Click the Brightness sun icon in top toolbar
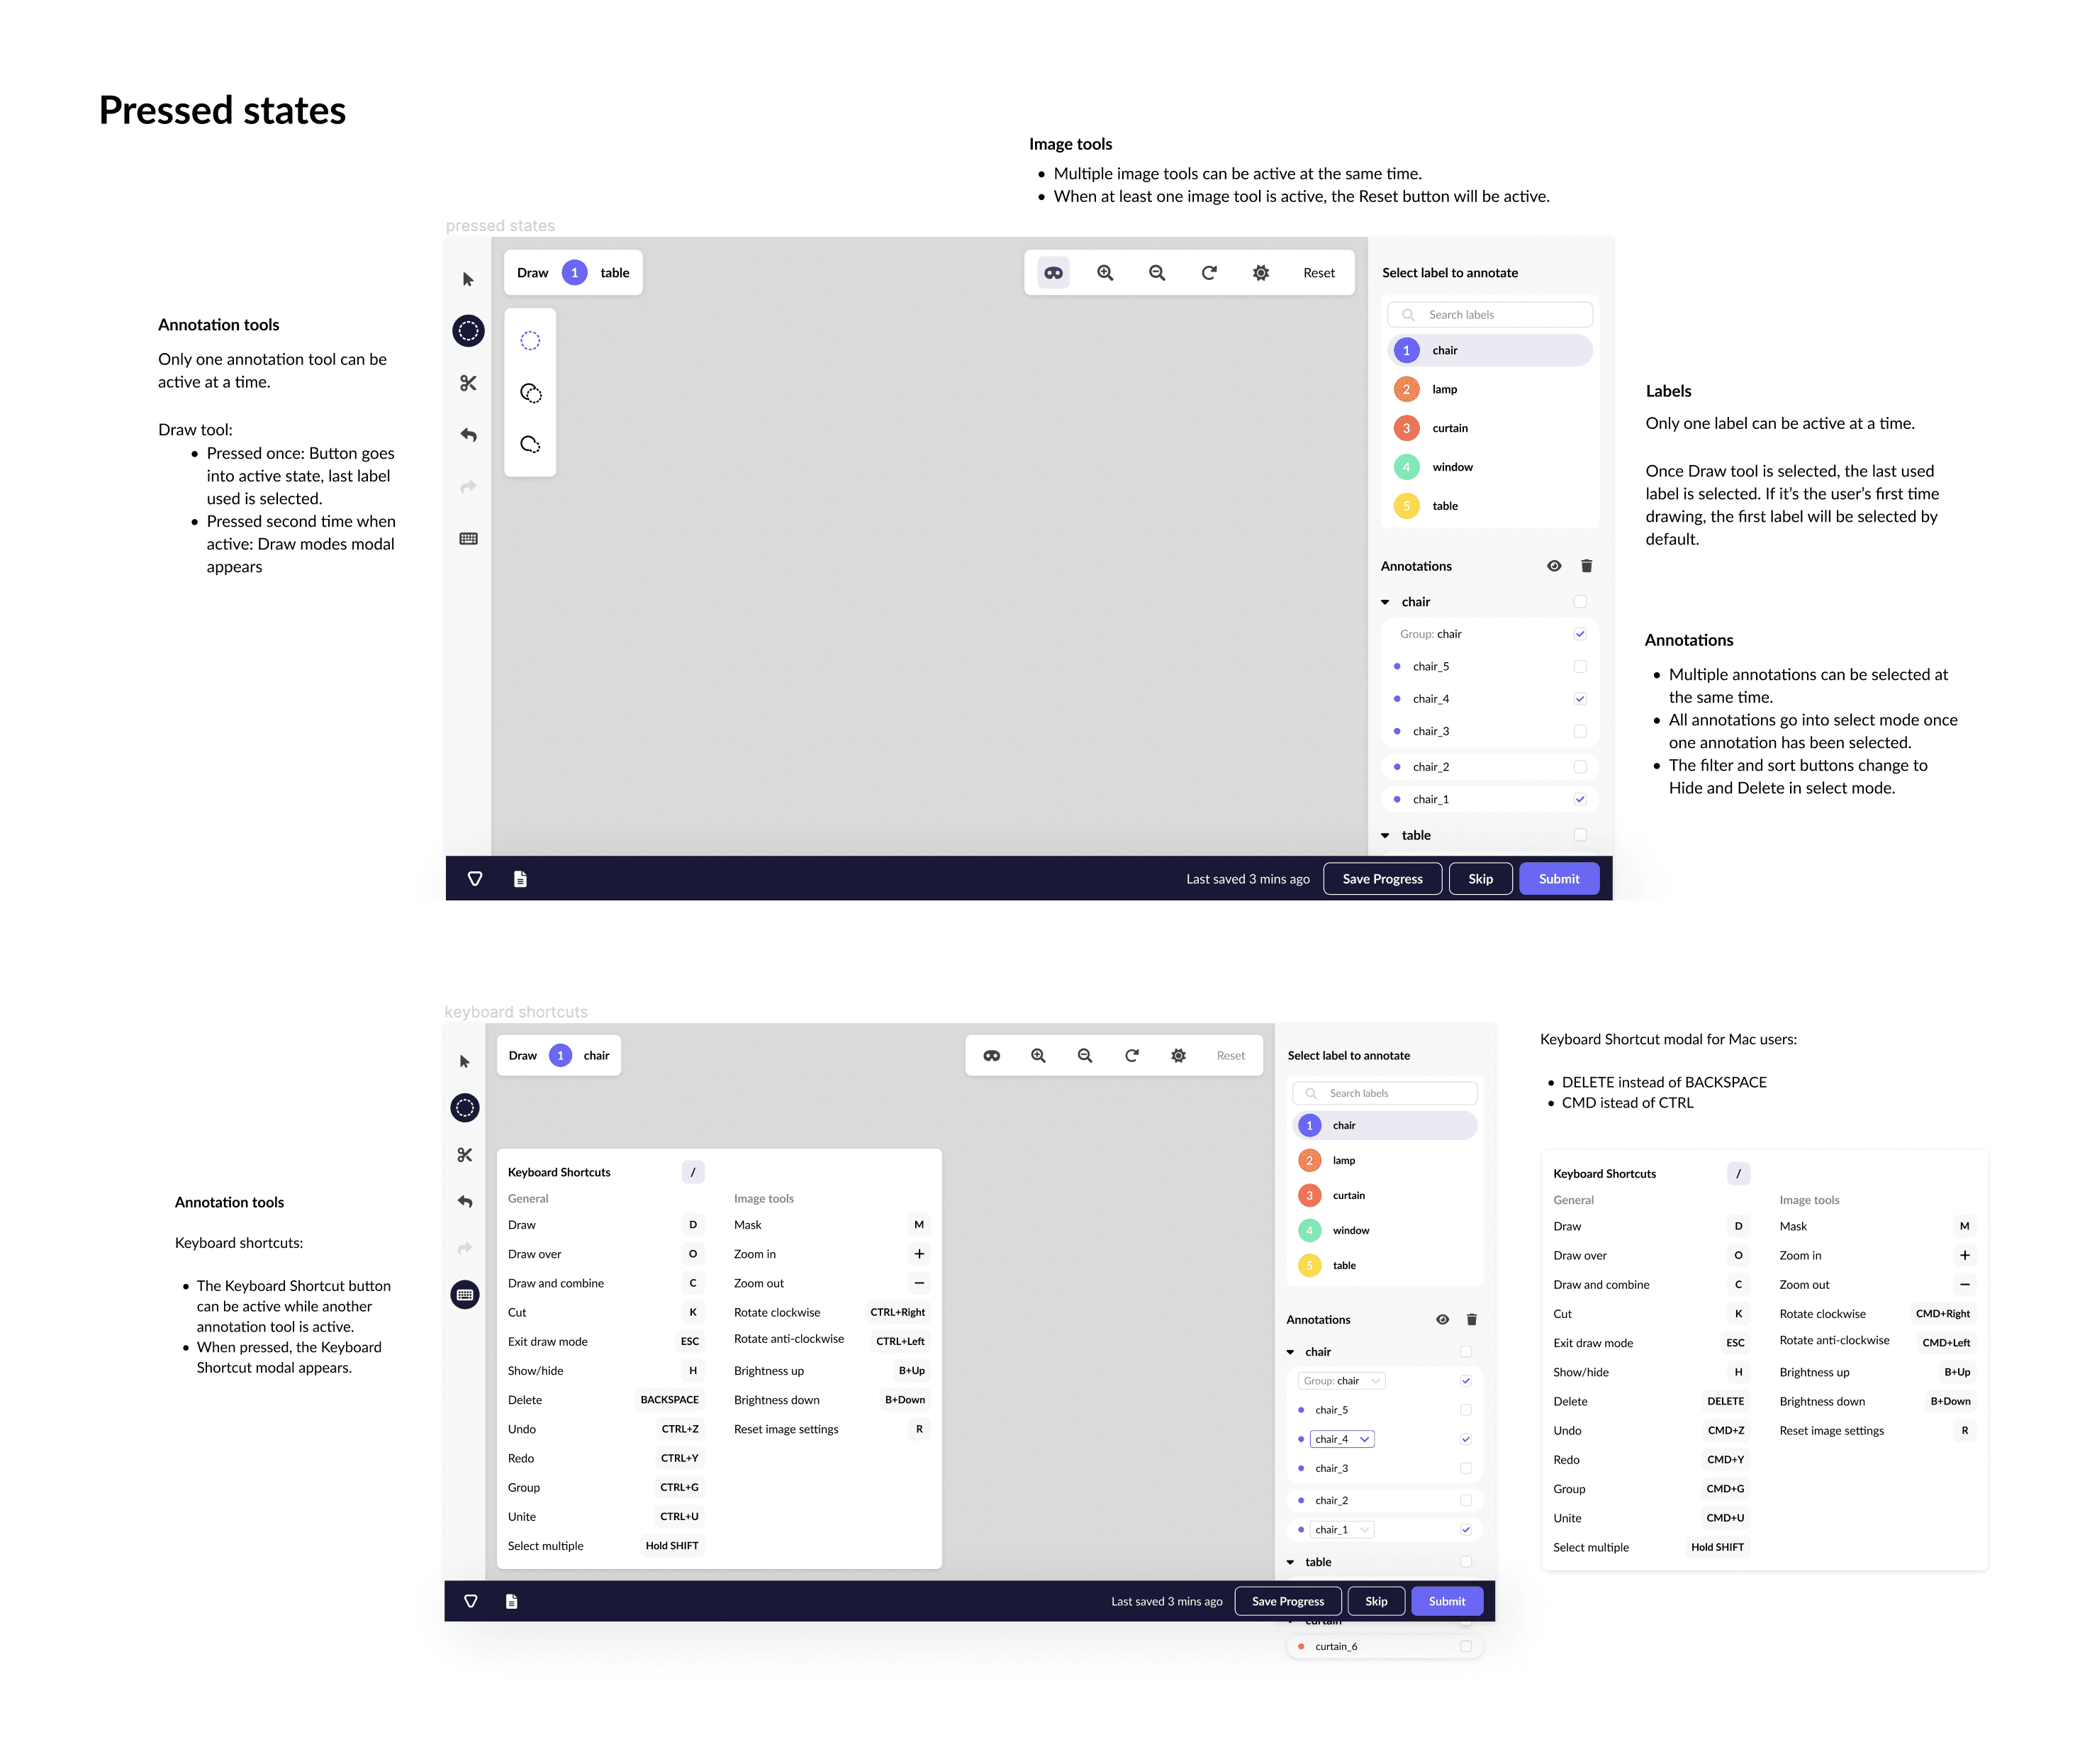The width and height of the screenshot is (2097, 1764). (1261, 273)
